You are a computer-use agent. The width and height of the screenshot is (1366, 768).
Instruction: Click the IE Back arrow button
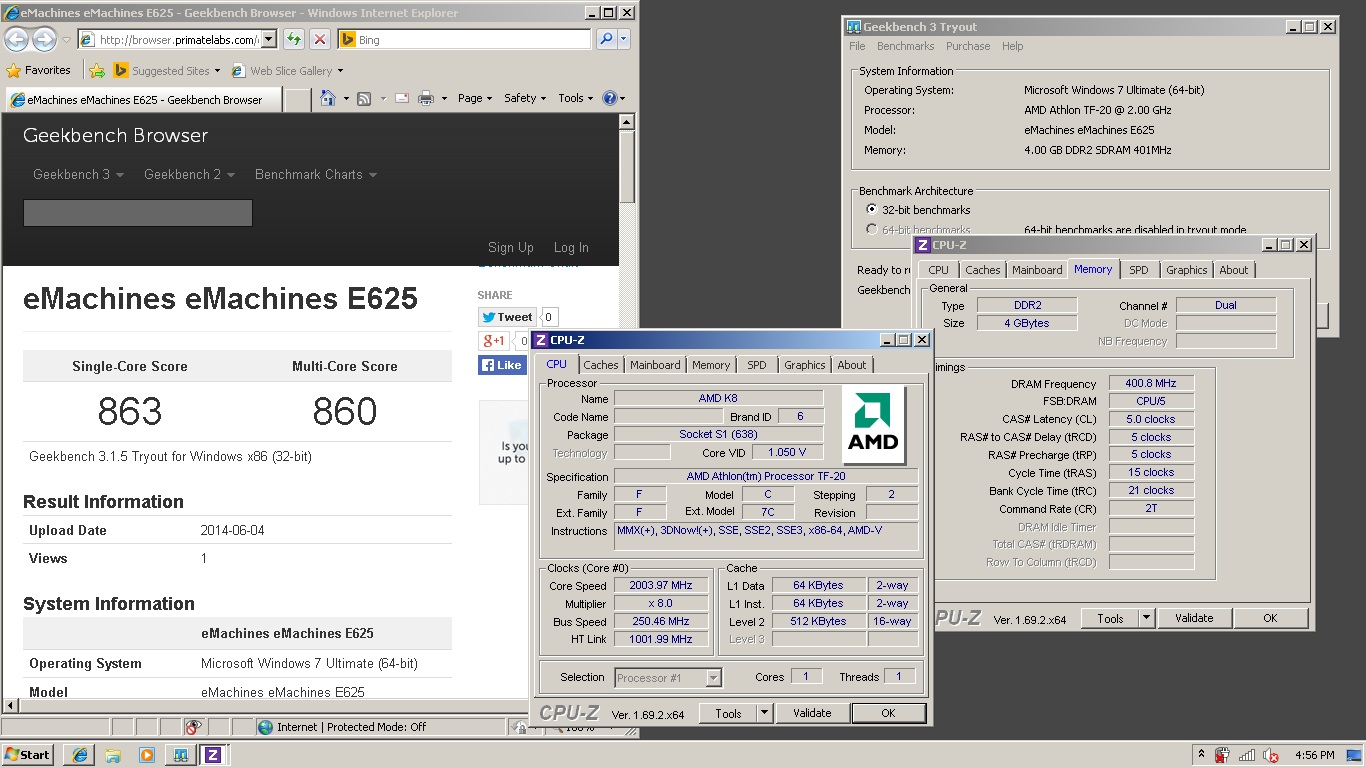pyautogui.click(x=17, y=39)
